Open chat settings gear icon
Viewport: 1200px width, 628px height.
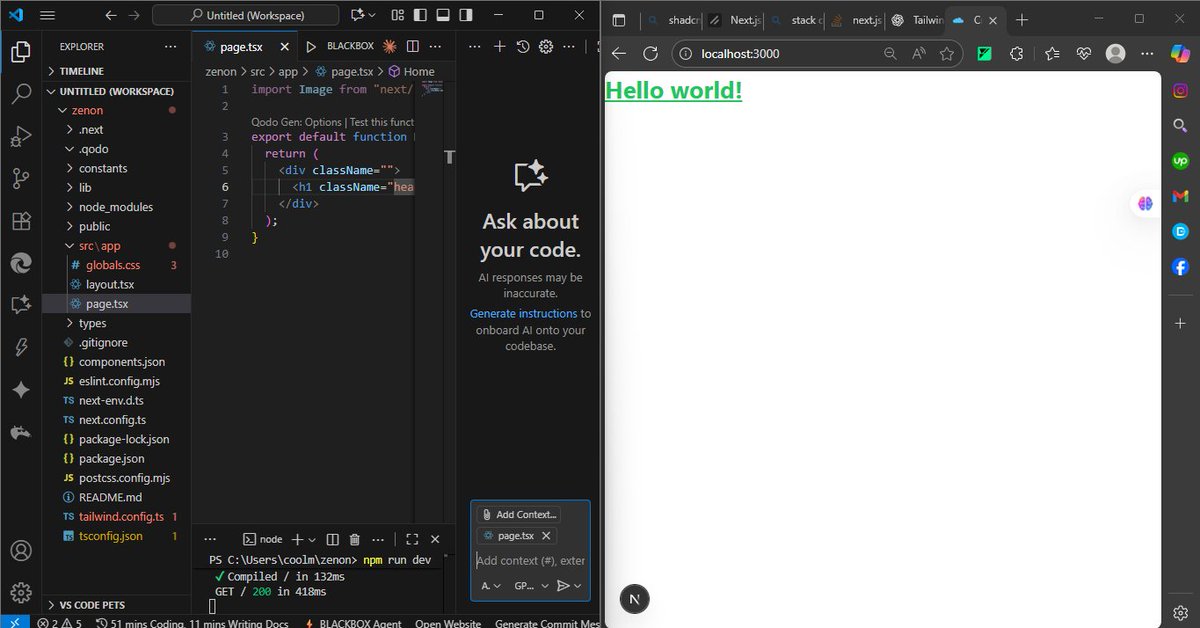(546, 46)
